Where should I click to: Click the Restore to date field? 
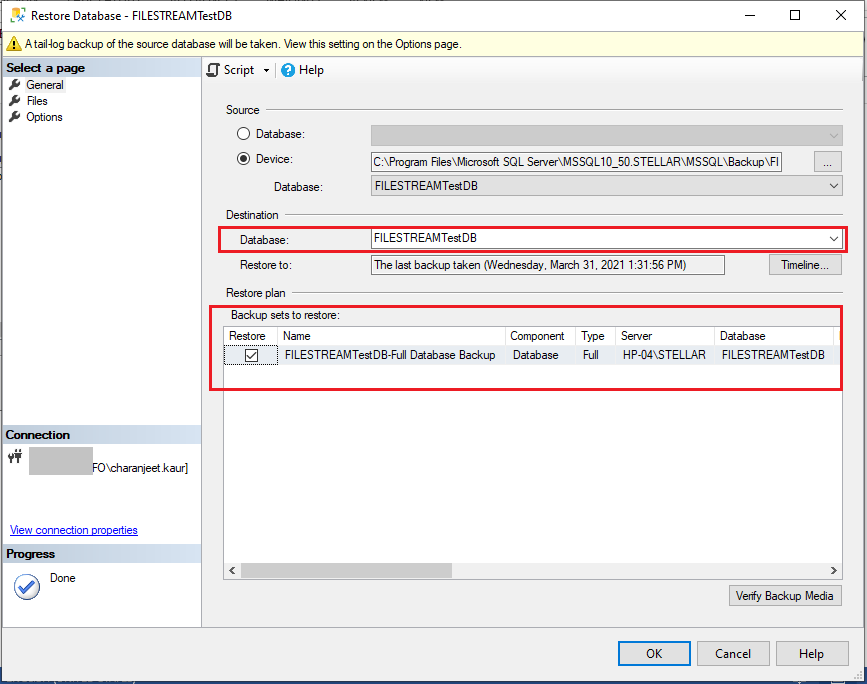click(547, 265)
